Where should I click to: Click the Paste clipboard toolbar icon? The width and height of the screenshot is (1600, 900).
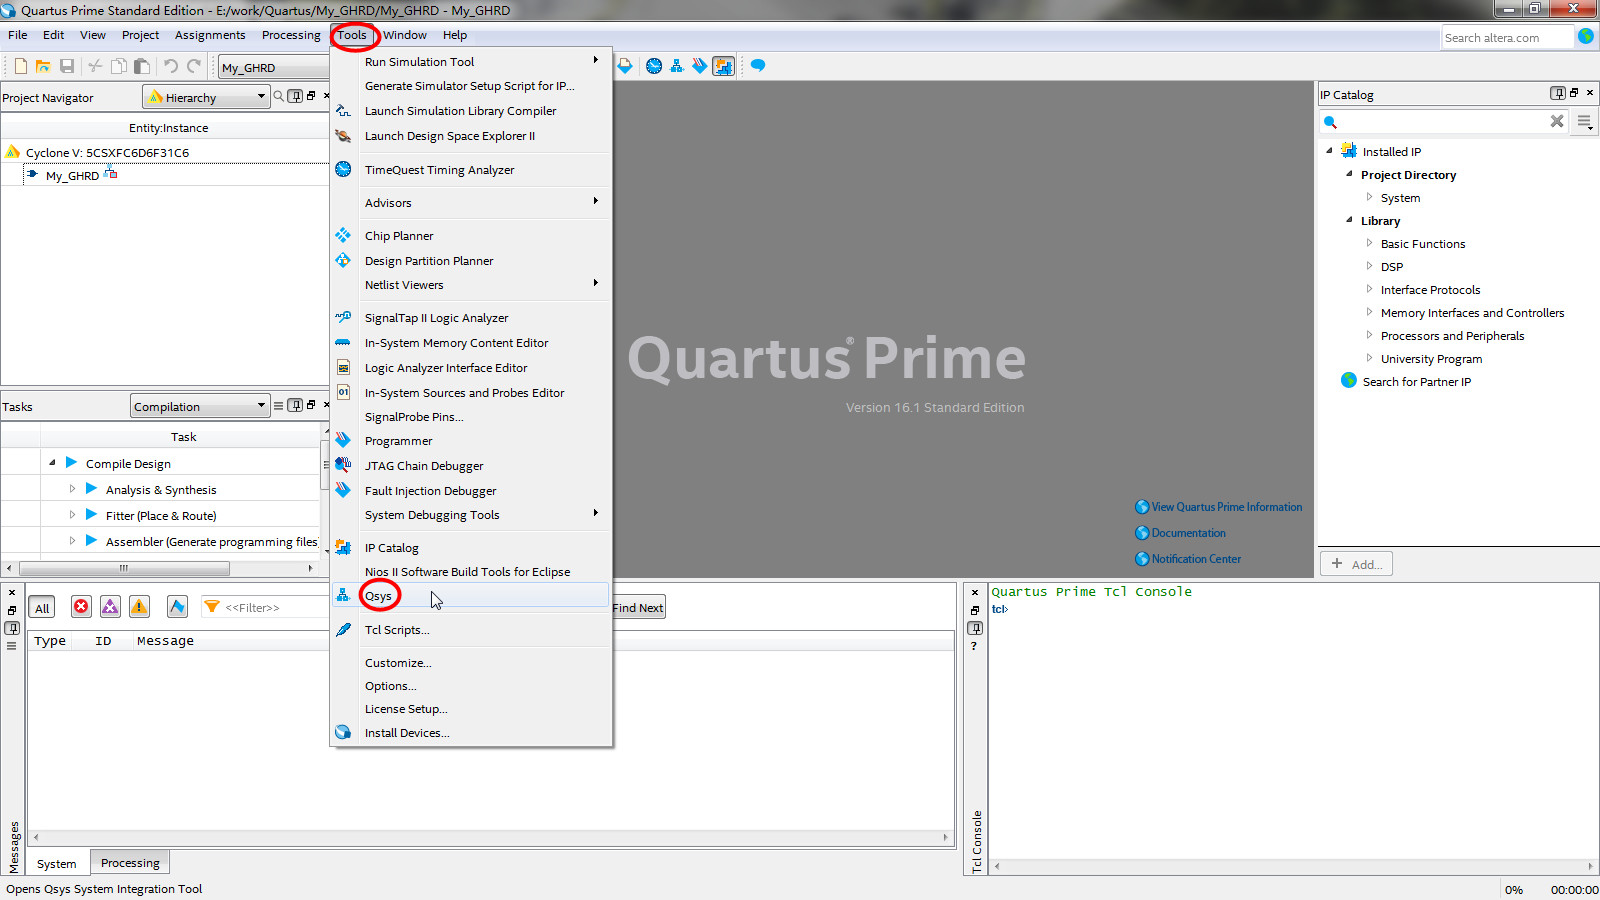pos(142,66)
